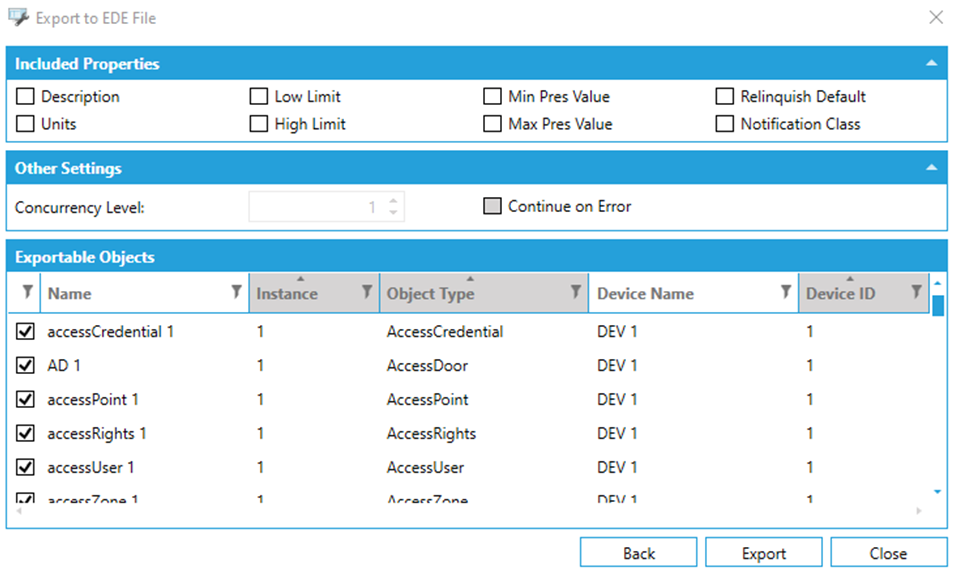Select the AccessDoor object type cell
The height and width of the screenshot is (571, 954).
pyautogui.click(x=427, y=366)
